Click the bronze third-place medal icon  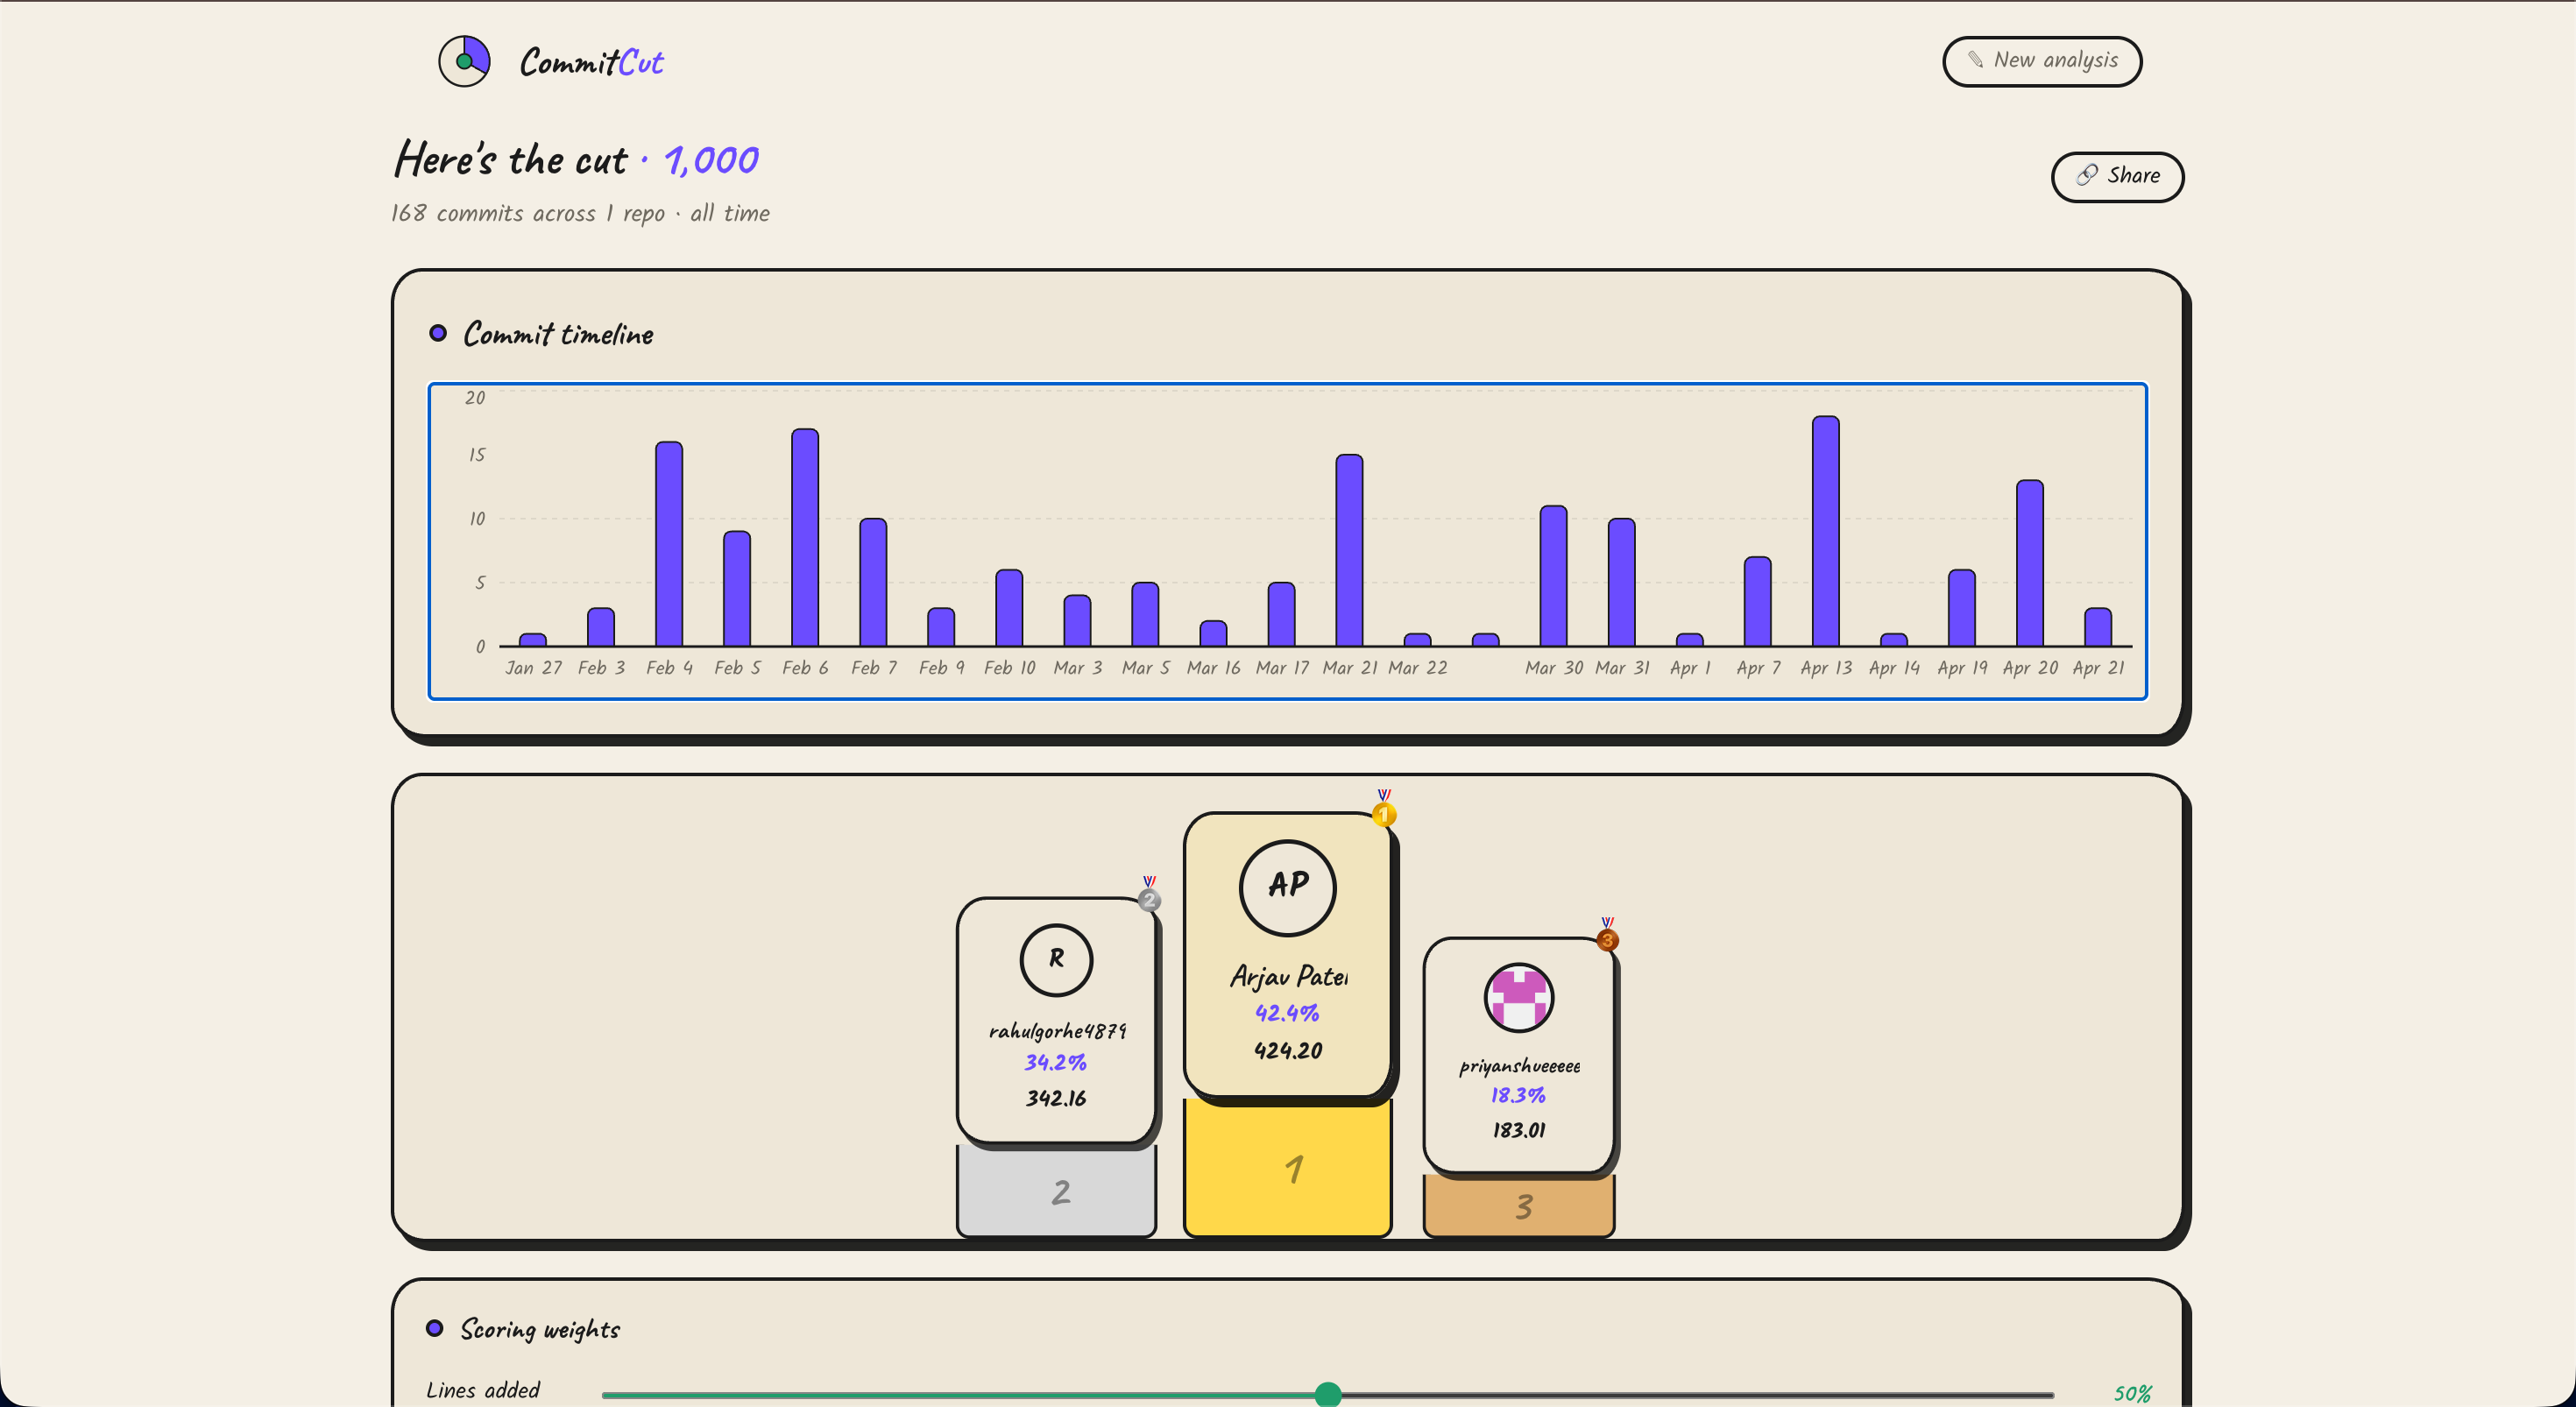(1607, 935)
